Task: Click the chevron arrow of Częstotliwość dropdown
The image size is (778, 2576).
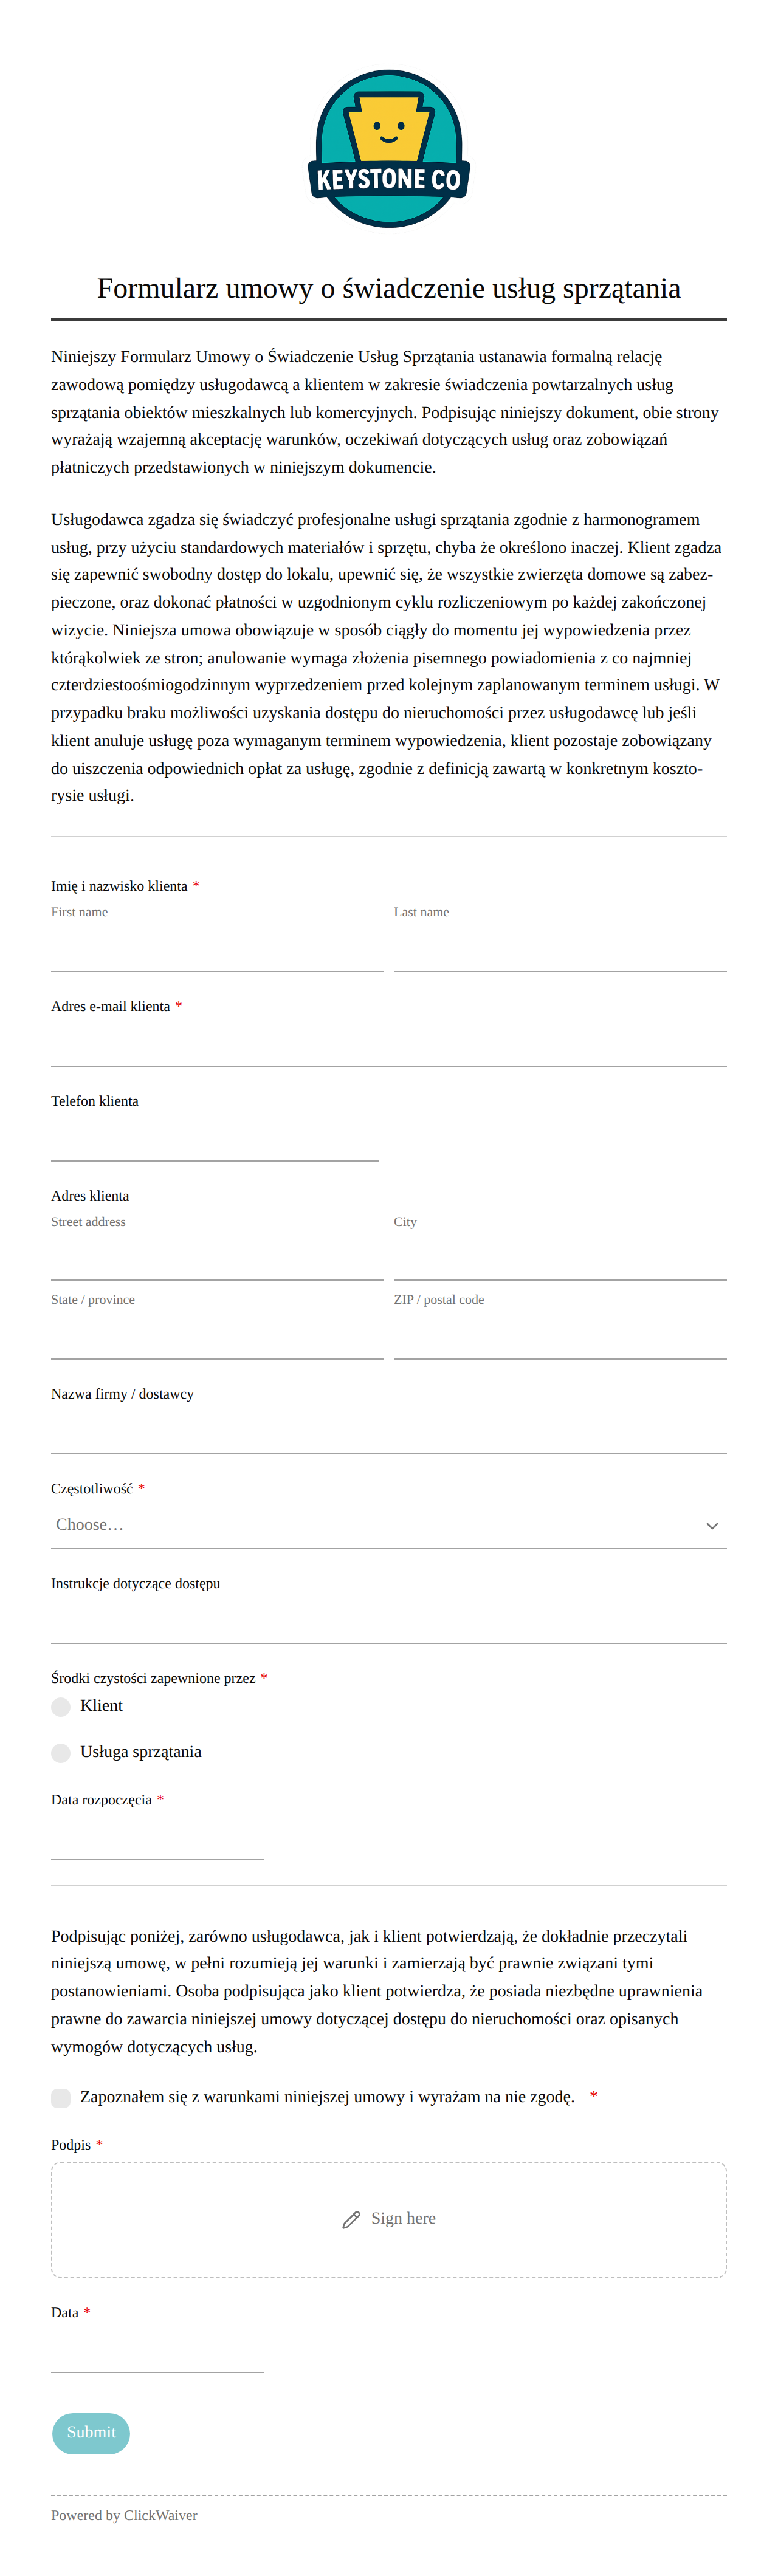Action: point(712,1526)
